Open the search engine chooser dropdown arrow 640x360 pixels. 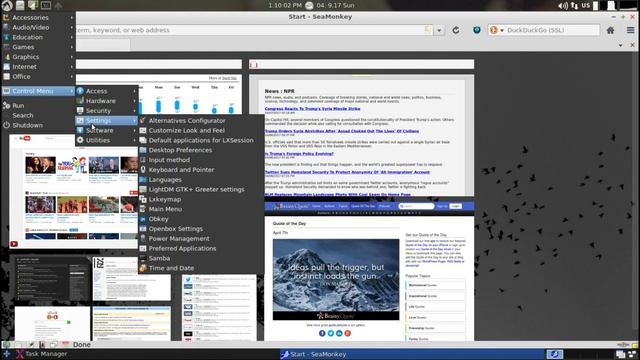coord(502,30)
